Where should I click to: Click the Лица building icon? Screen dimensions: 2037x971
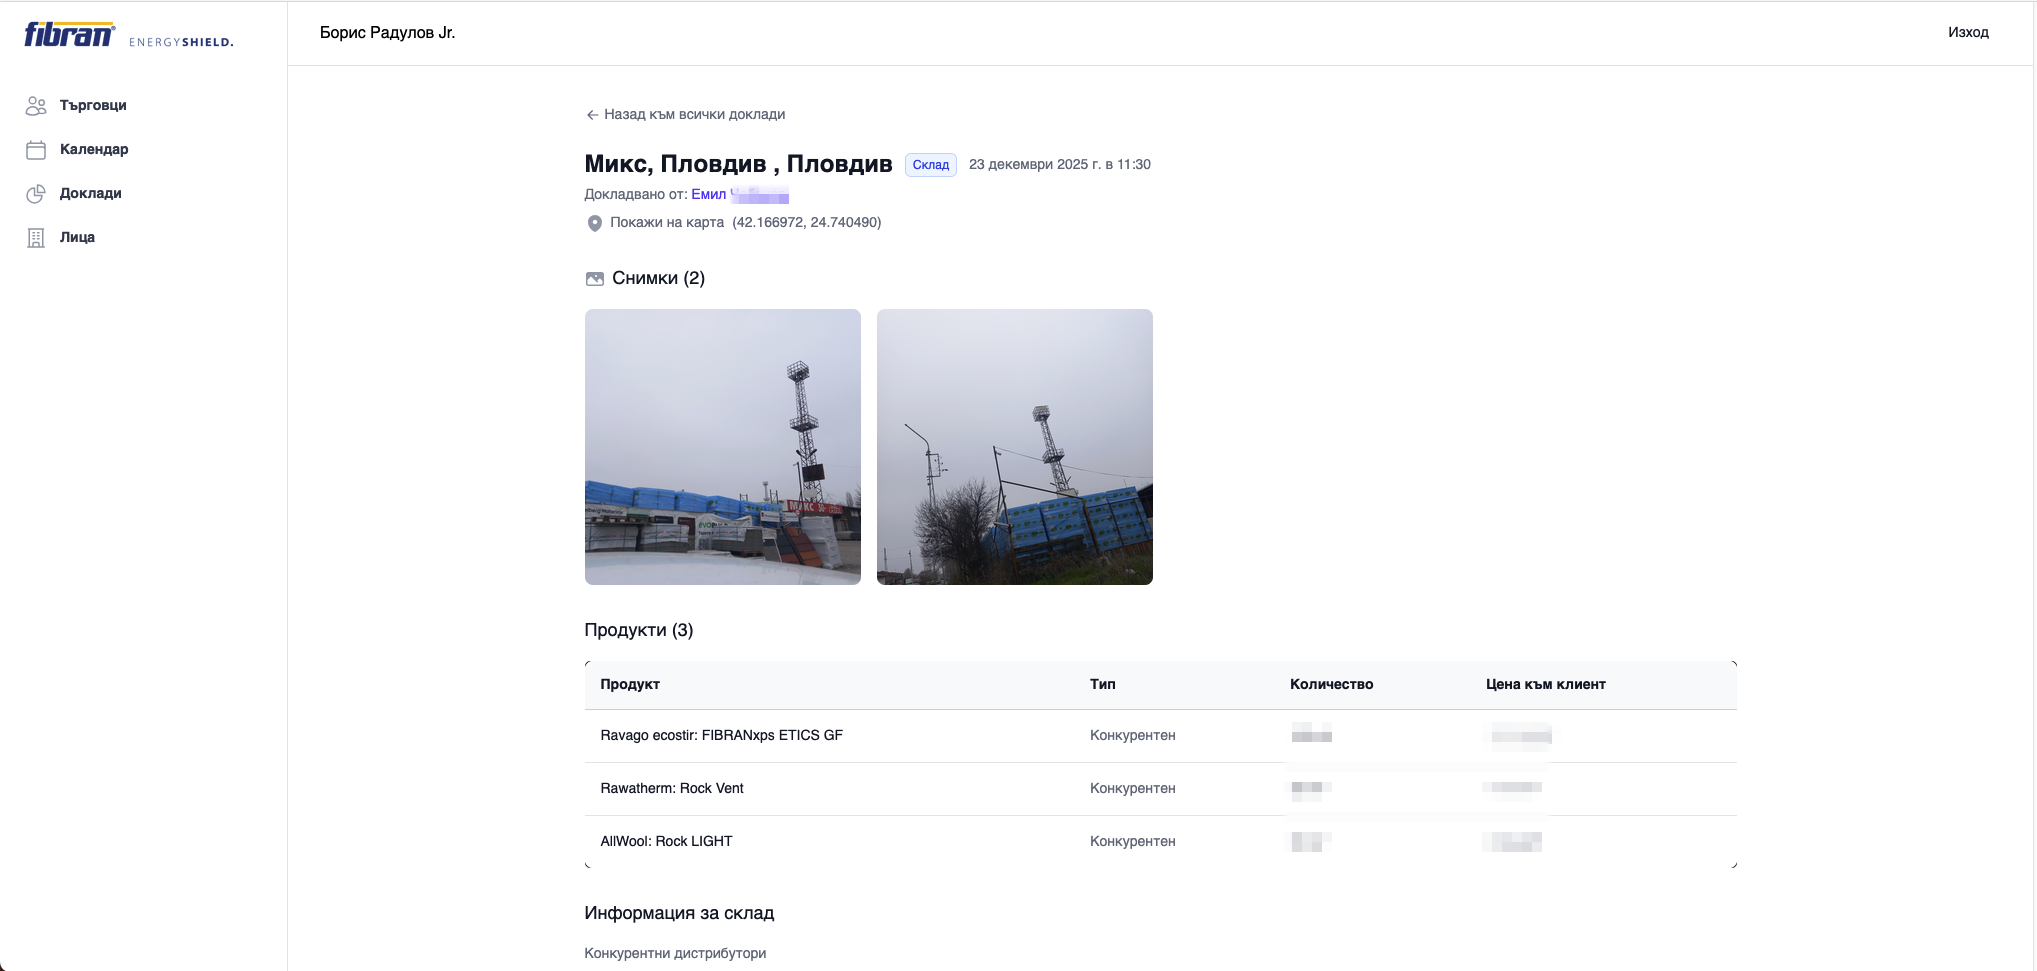tap(36, 238)
